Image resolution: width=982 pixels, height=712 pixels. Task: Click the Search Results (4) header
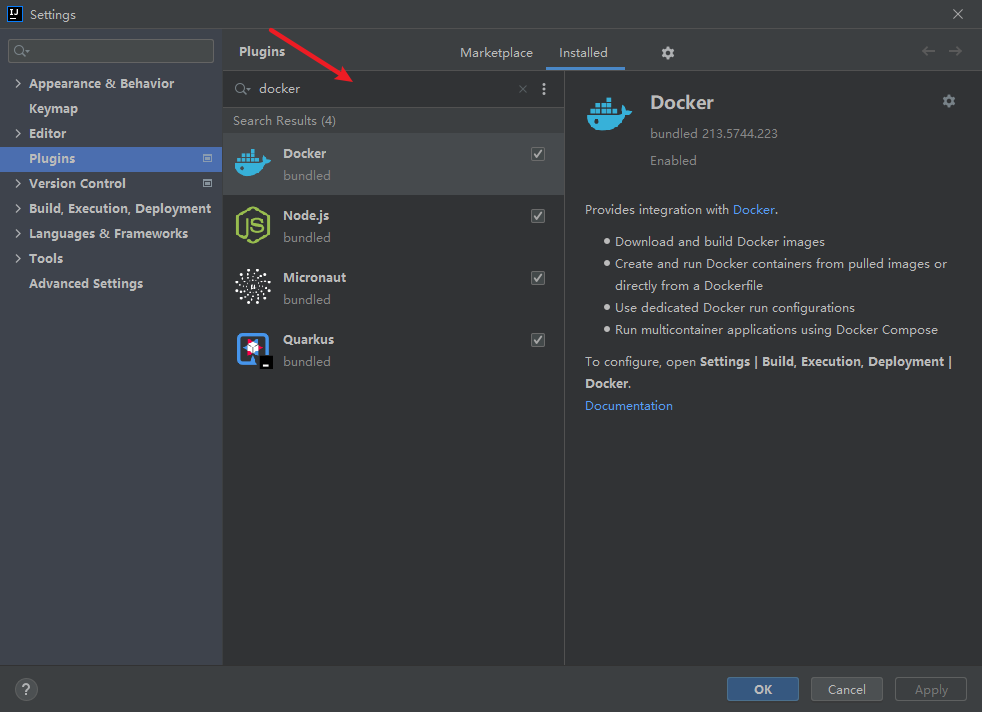(x=284, y=121)
